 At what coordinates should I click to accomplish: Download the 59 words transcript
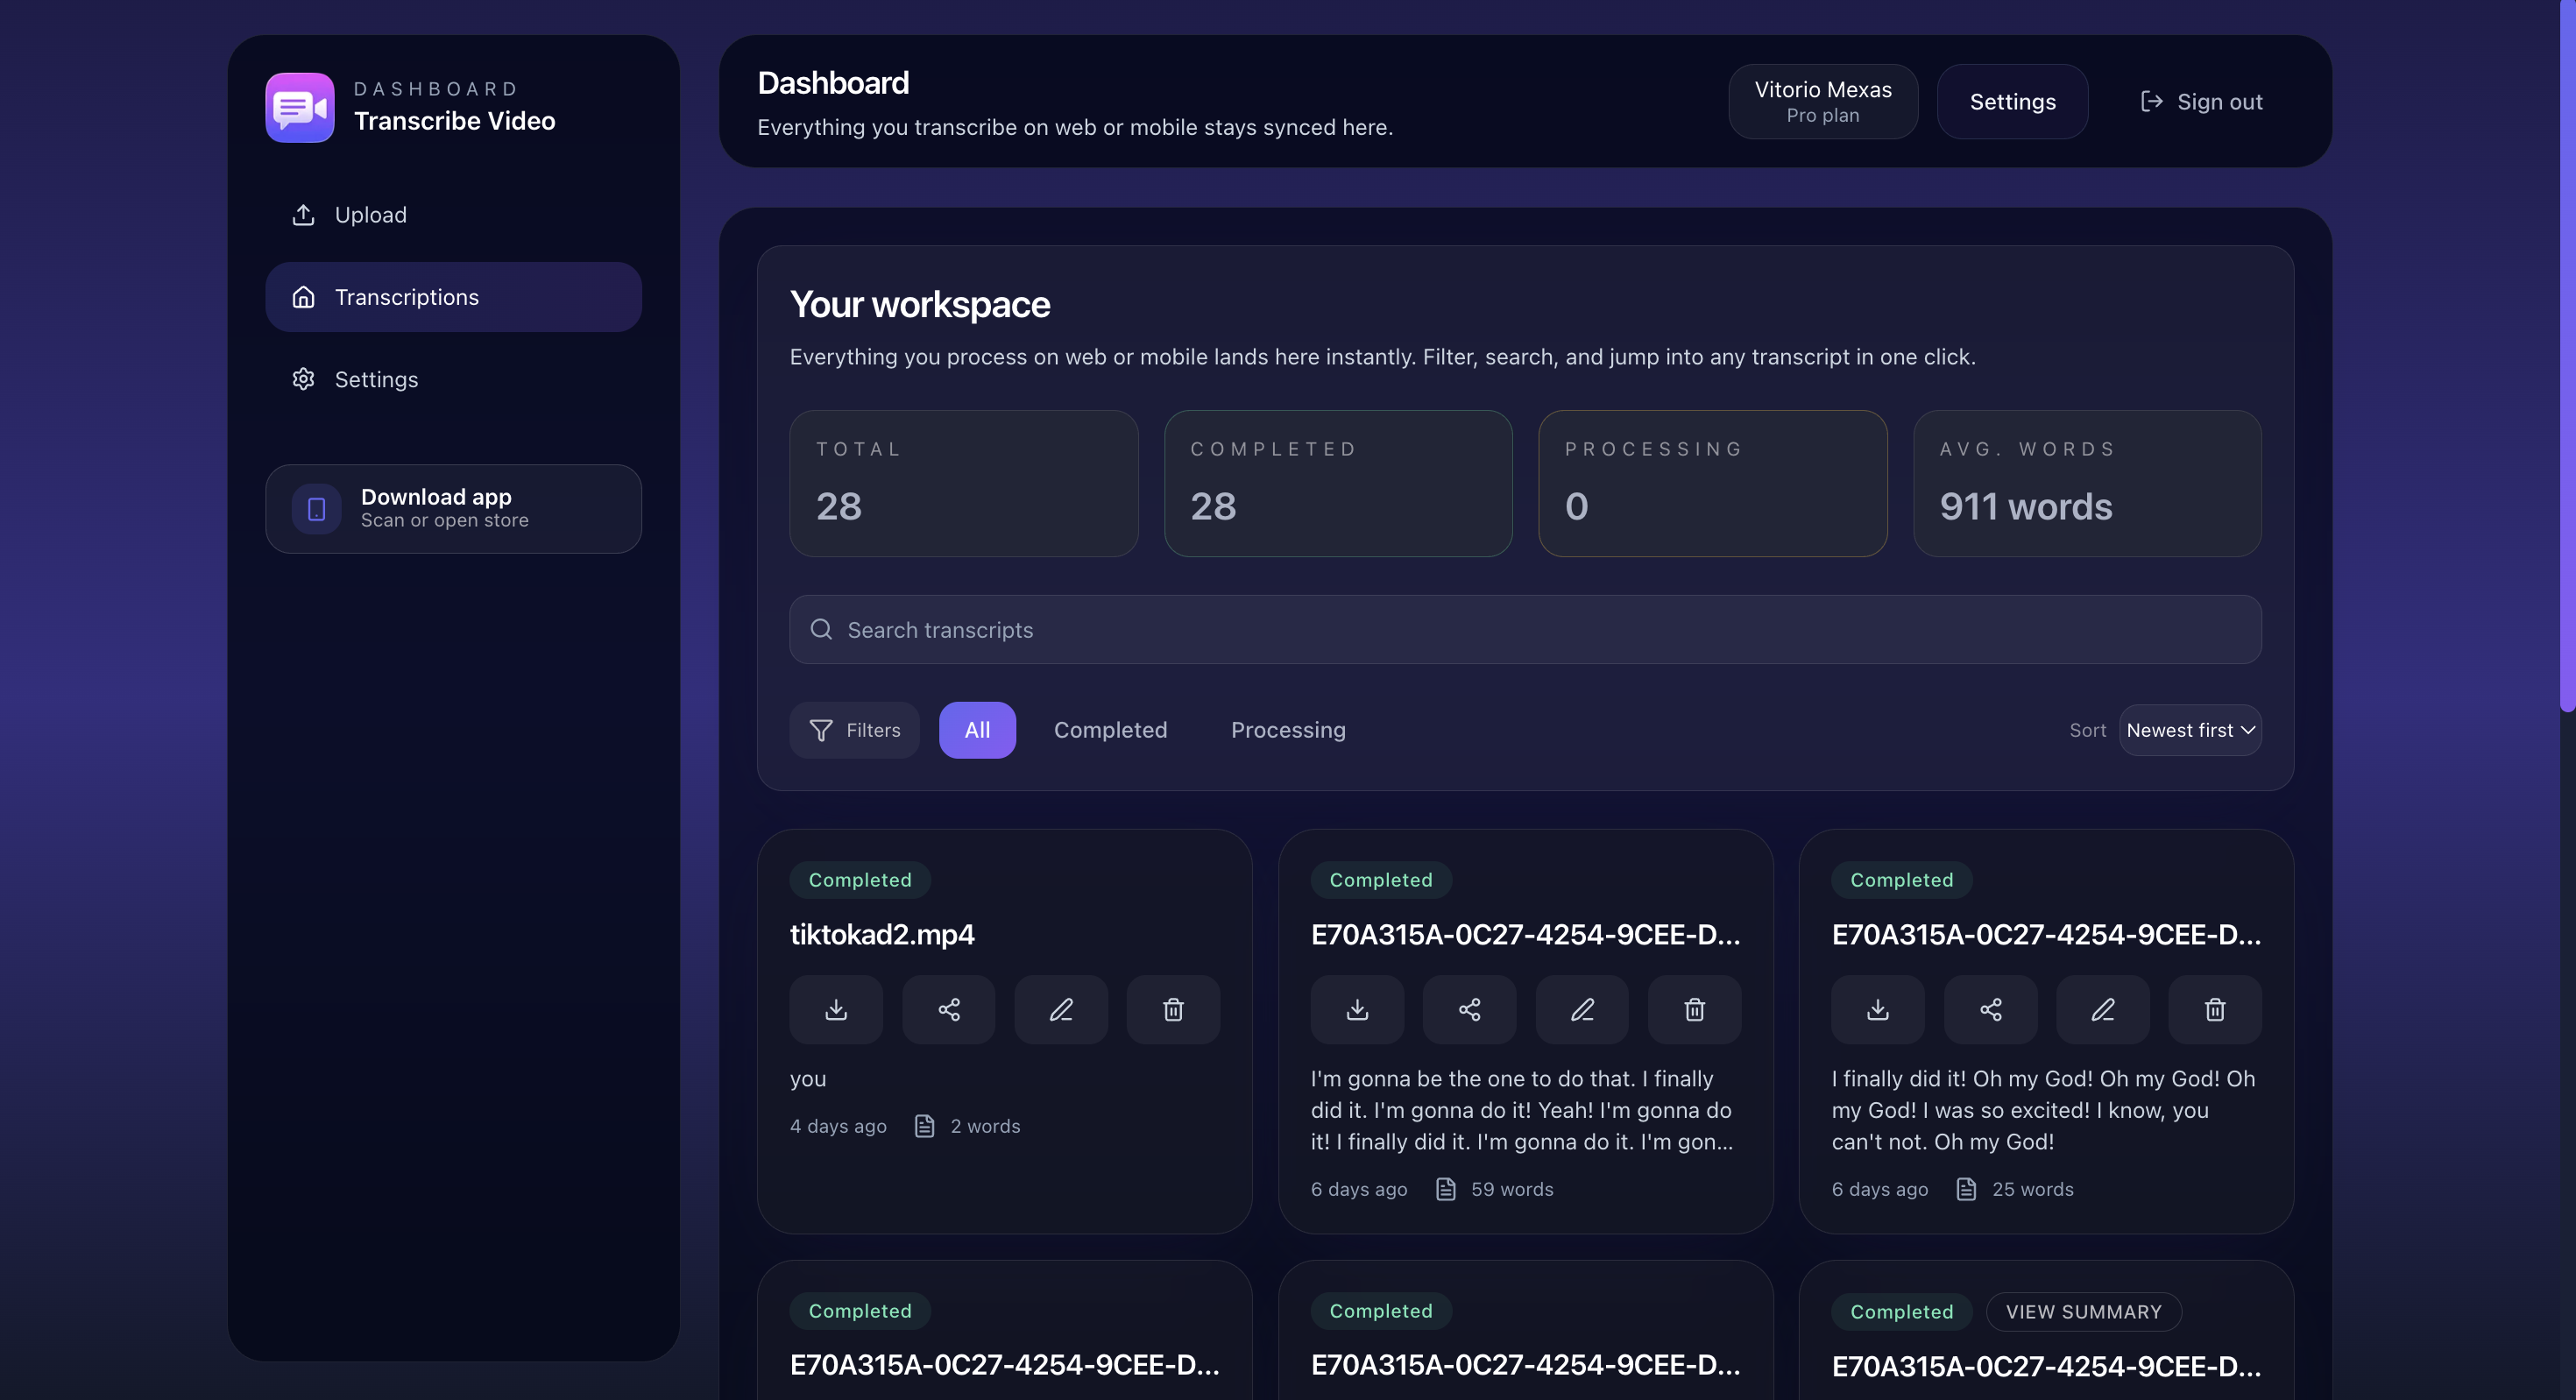tap(1357, 1010)
